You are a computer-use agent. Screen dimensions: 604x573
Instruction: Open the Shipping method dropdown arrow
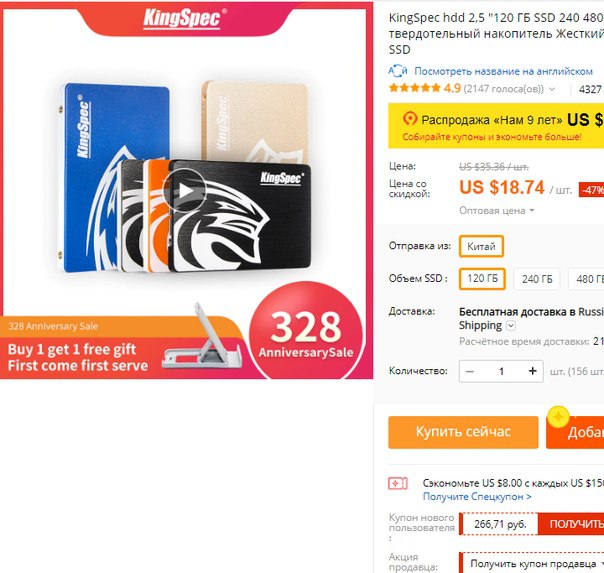(511, 326)
